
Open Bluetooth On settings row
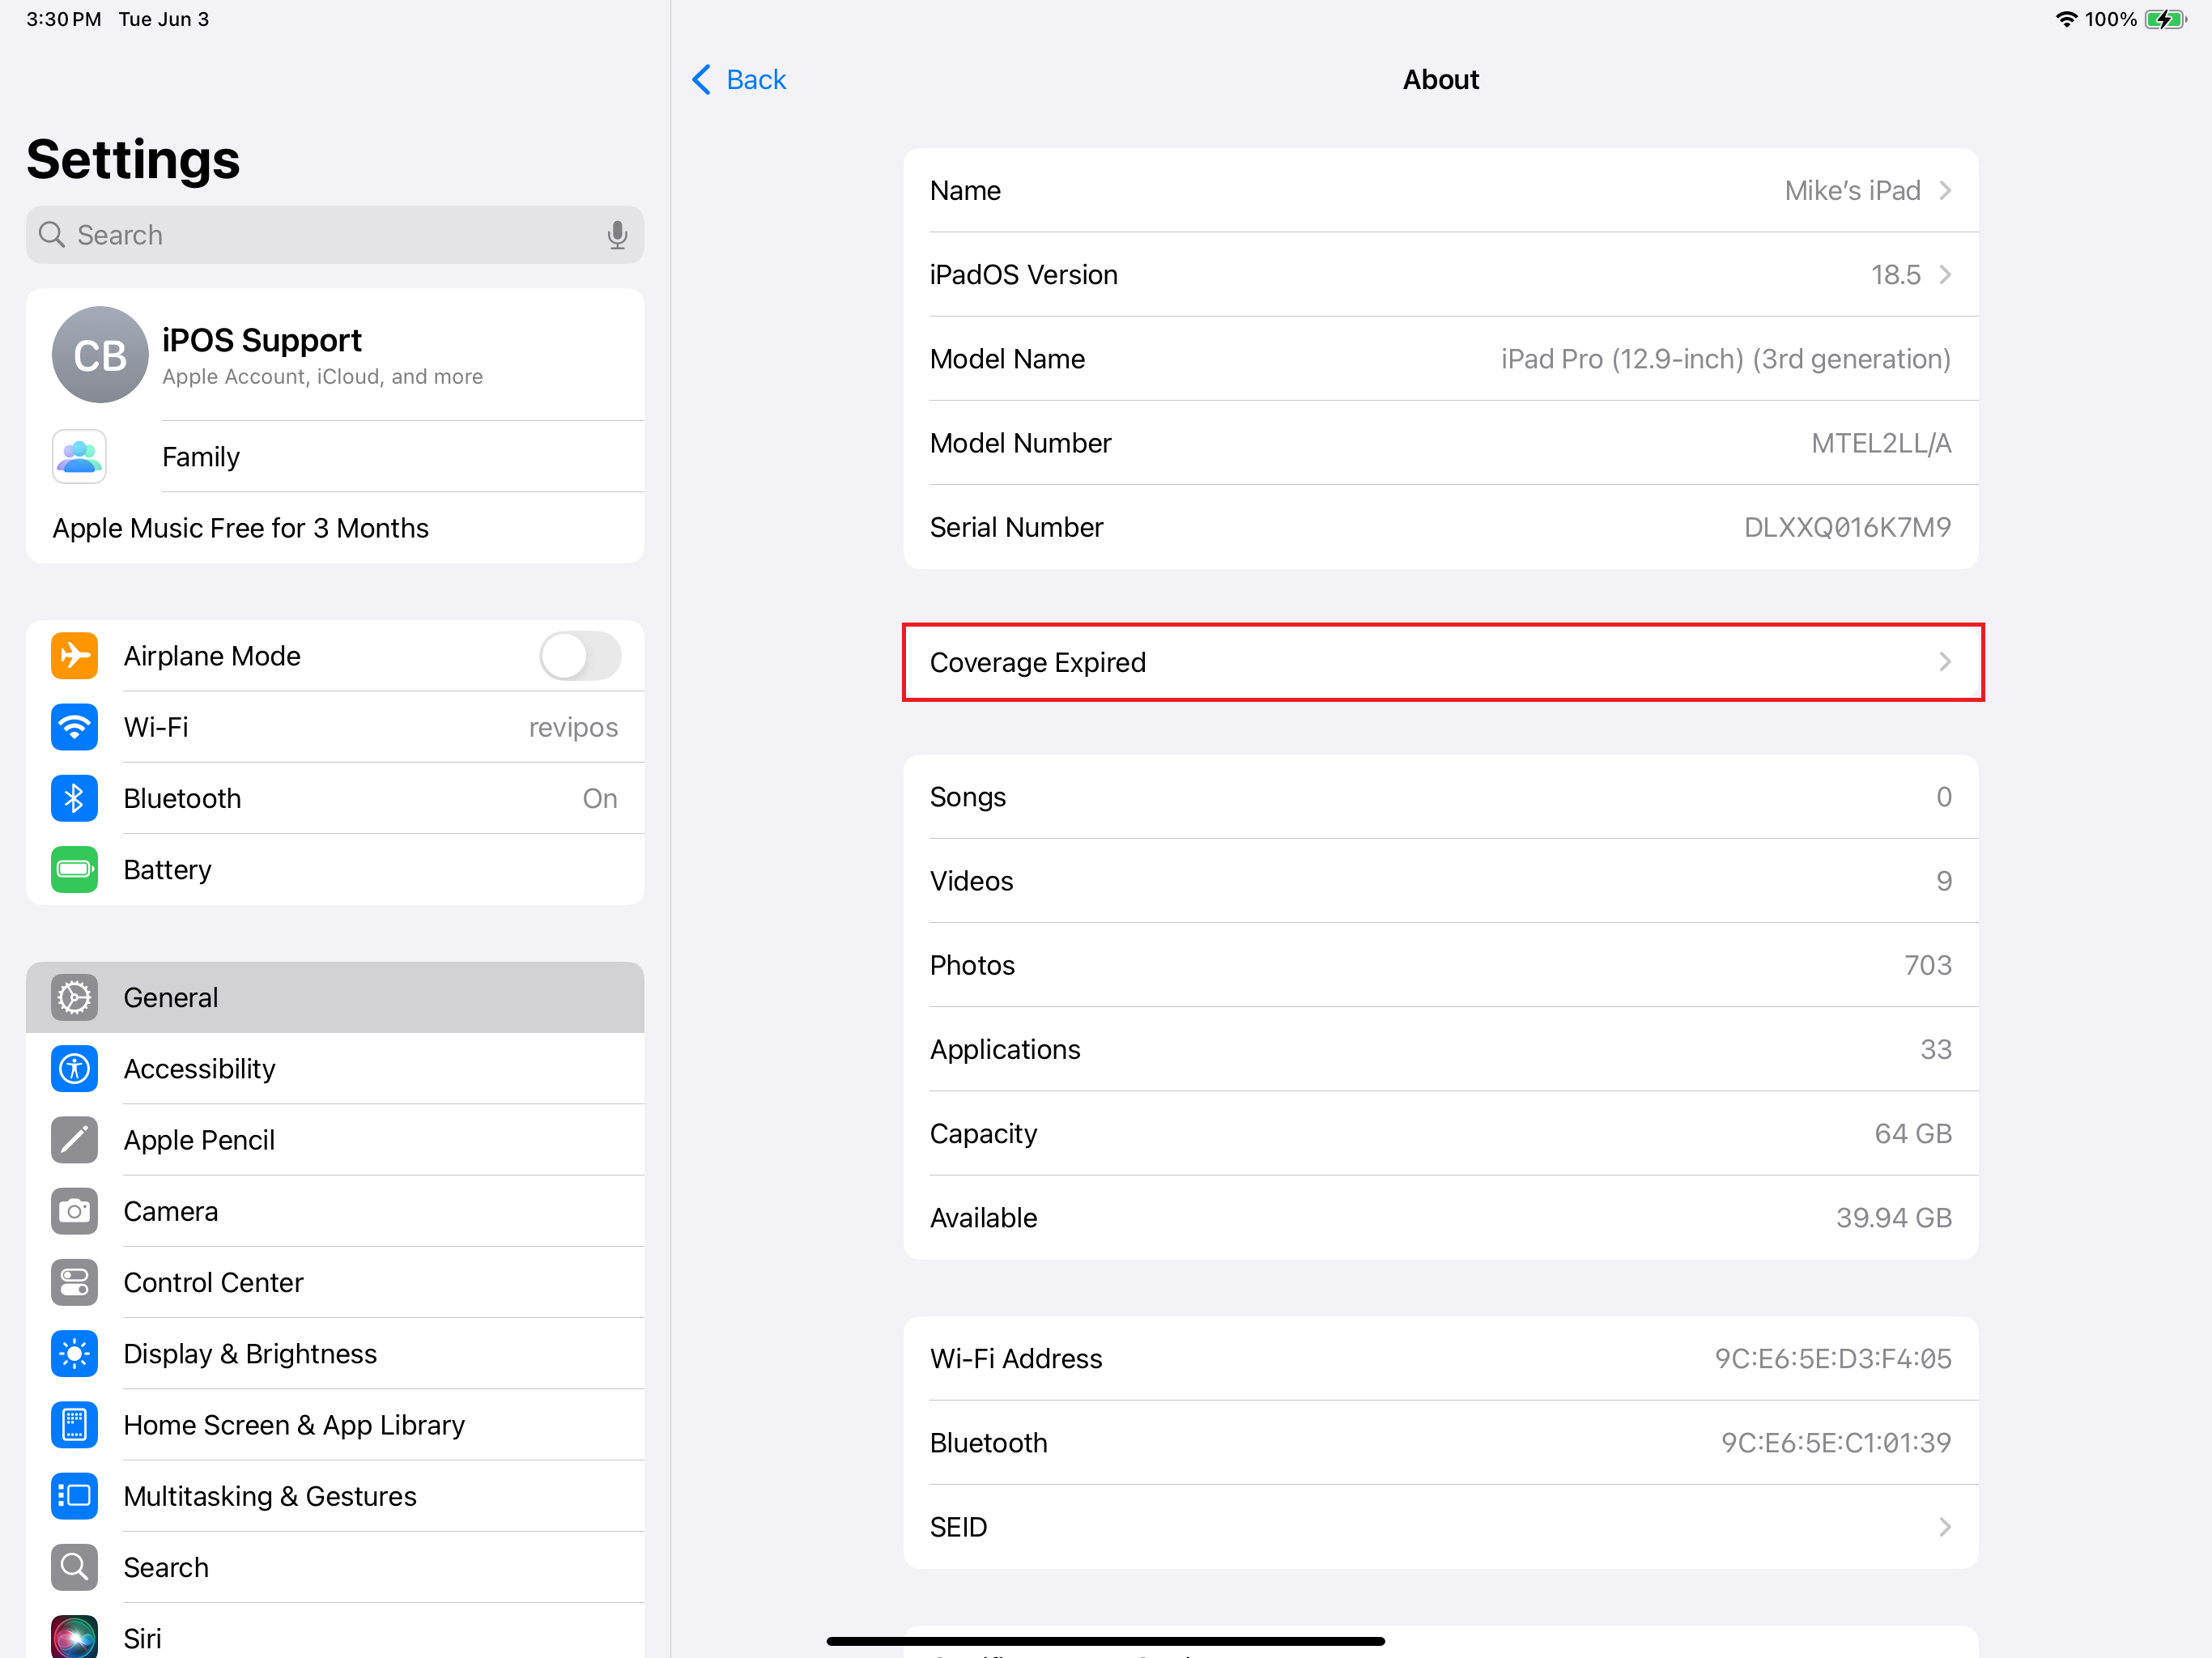coord(335,798)
